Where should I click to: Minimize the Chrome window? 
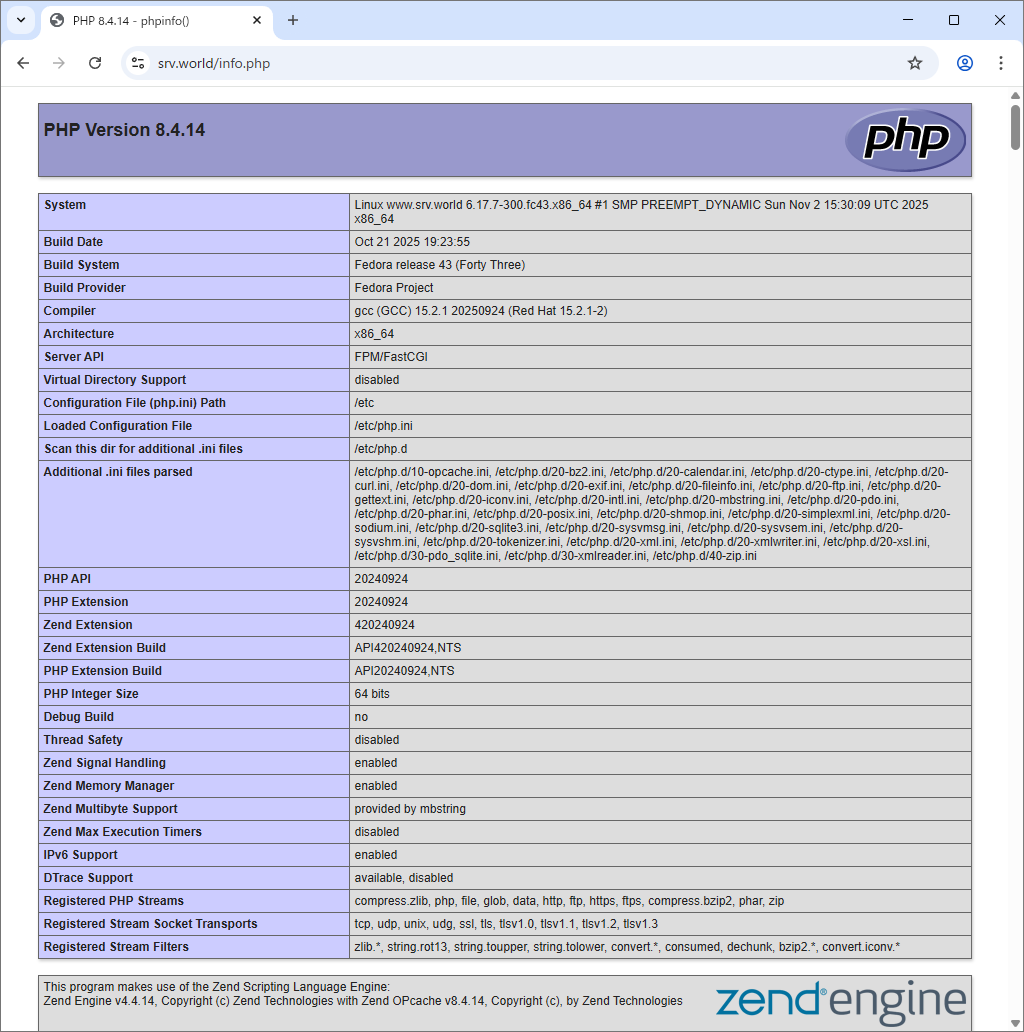click(908, 20)
